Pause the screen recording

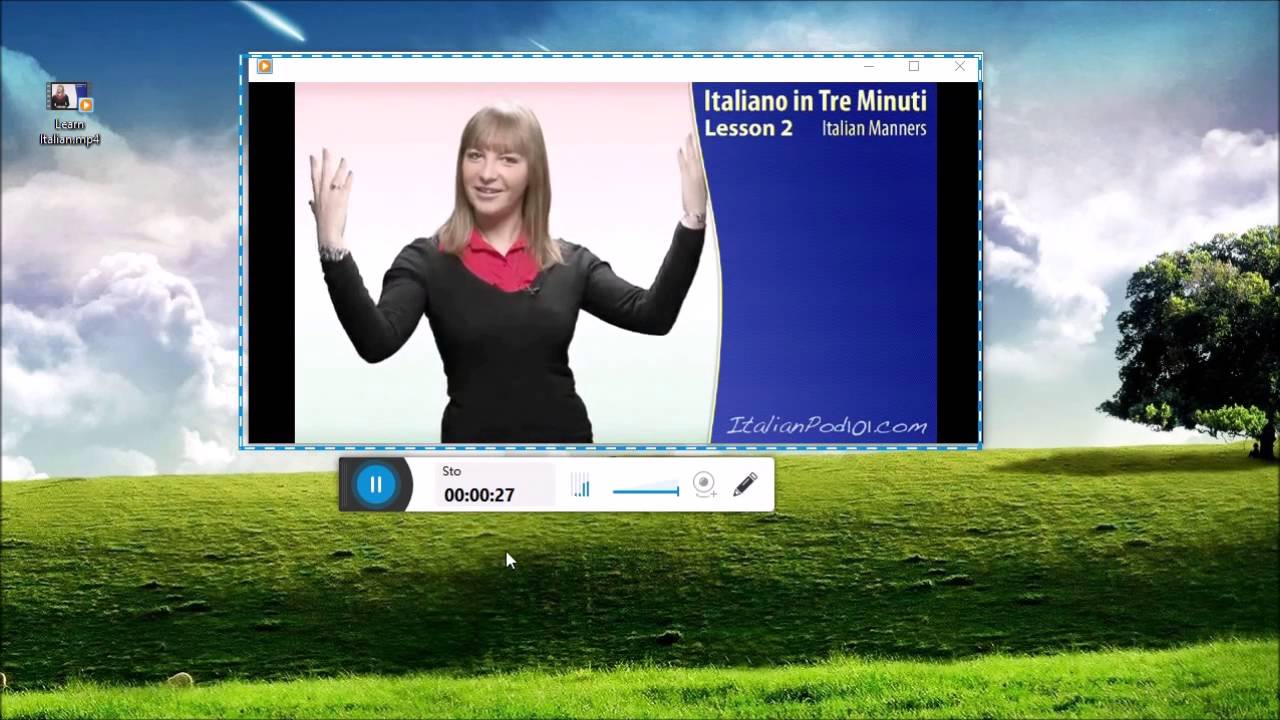[376, 485]
